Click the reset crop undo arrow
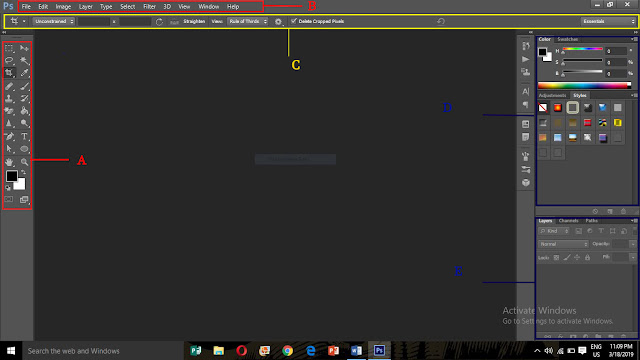Image resolution: width=640 pixels, height=360 pixels. [441, 21]
